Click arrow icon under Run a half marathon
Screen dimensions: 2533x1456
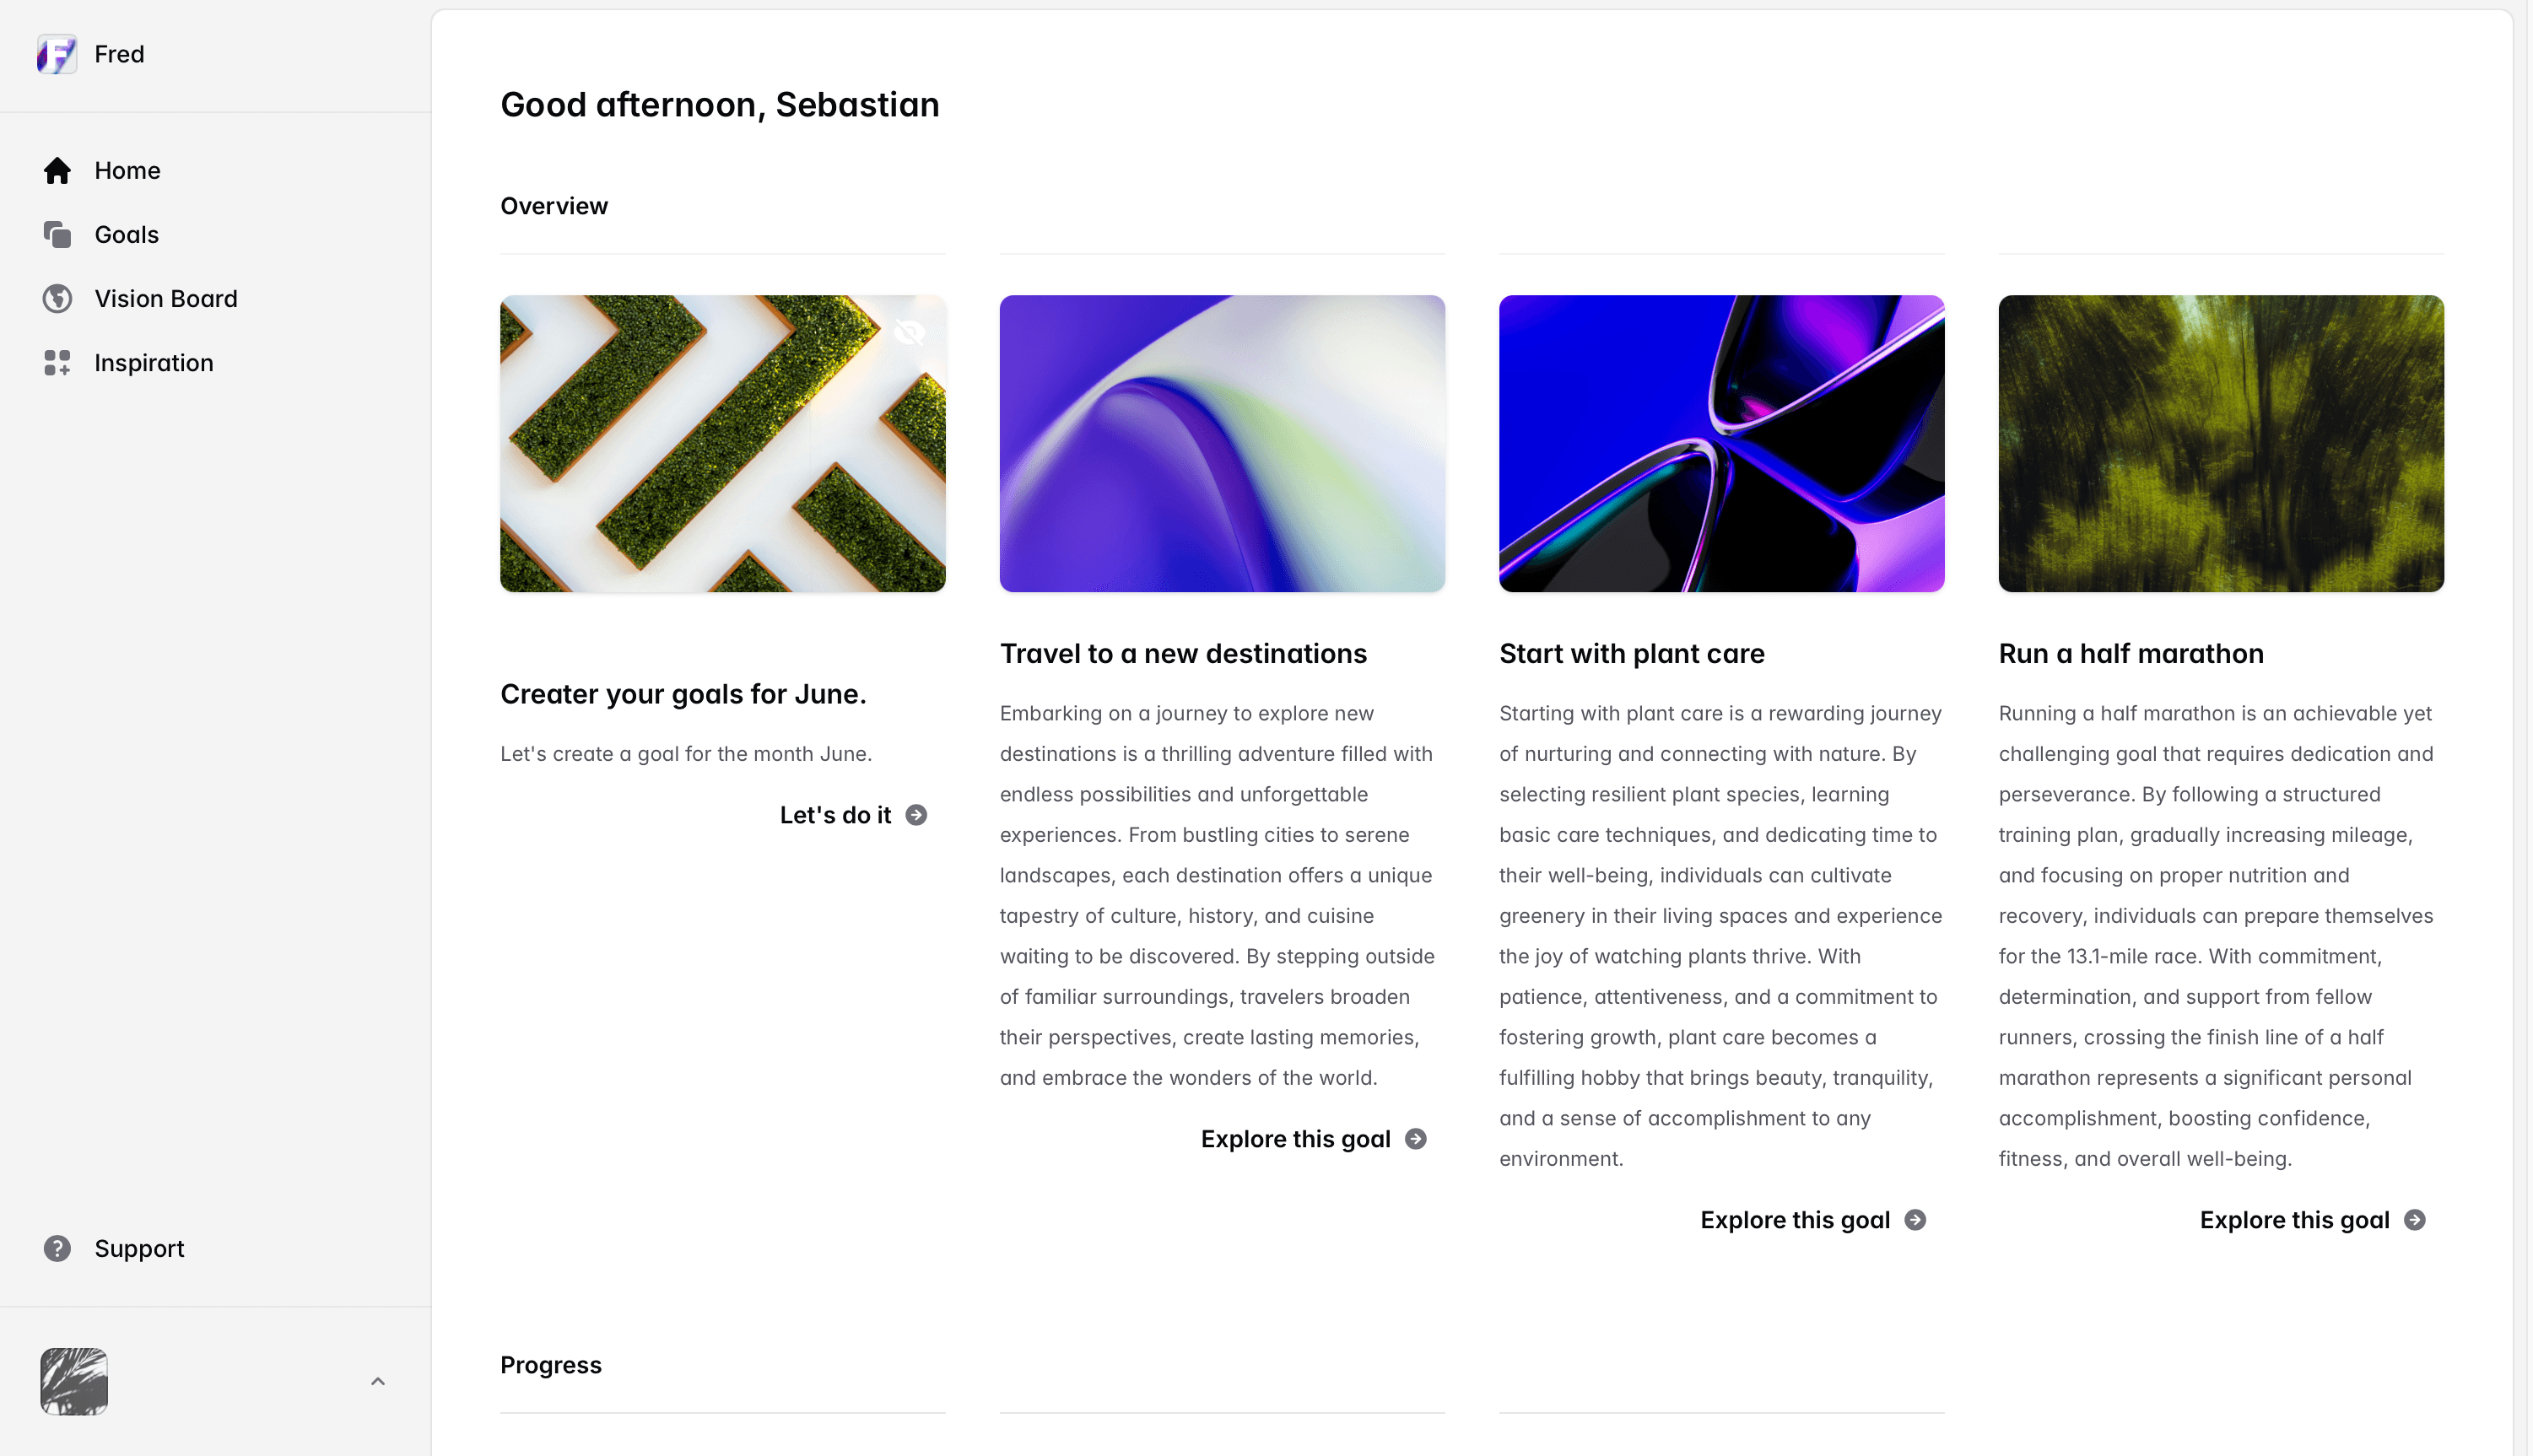pos(2415,1220)
